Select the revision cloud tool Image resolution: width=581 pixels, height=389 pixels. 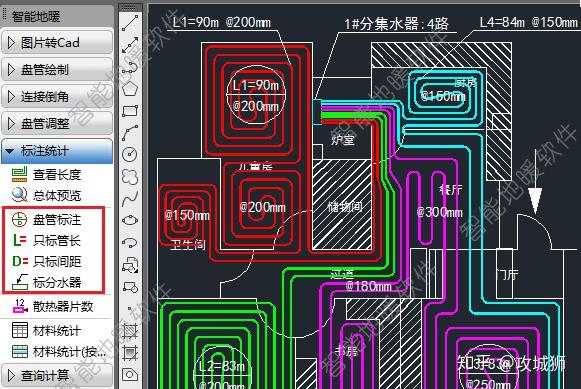coord(130,177)
